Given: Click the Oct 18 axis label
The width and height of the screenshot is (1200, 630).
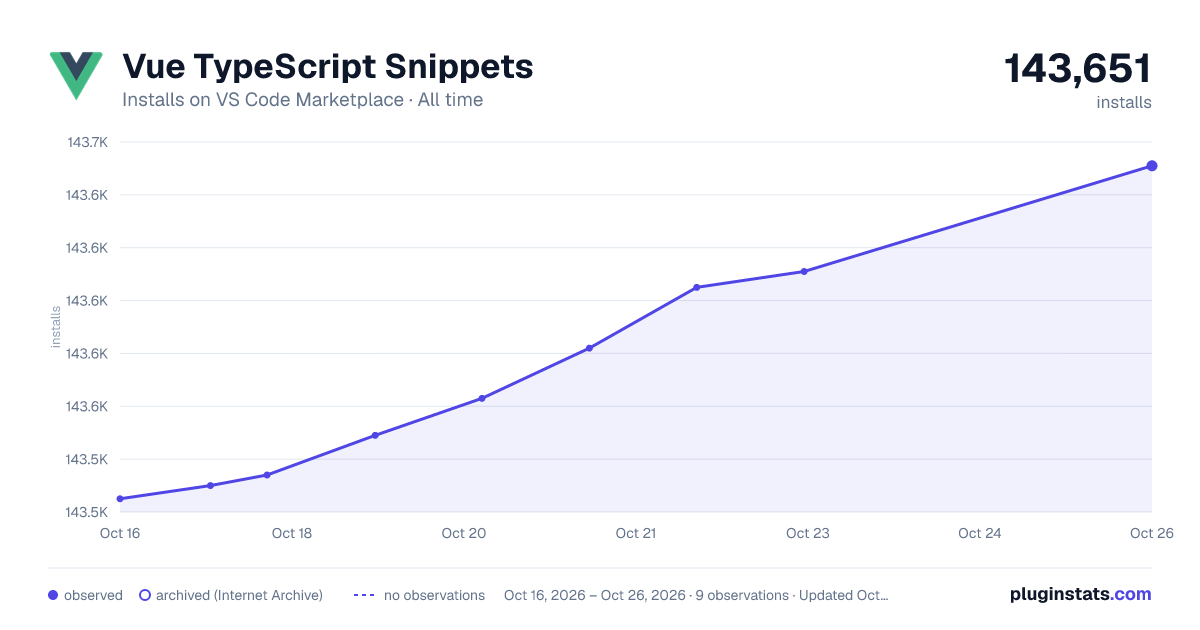Looking at the screenshot, I should 292,533.
